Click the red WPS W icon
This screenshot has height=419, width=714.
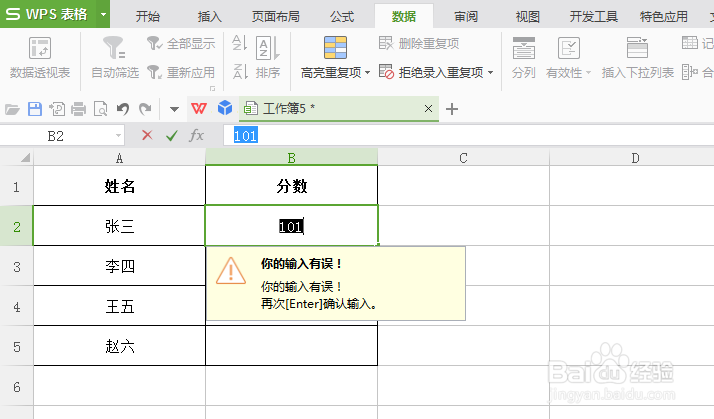coord(199,109)
